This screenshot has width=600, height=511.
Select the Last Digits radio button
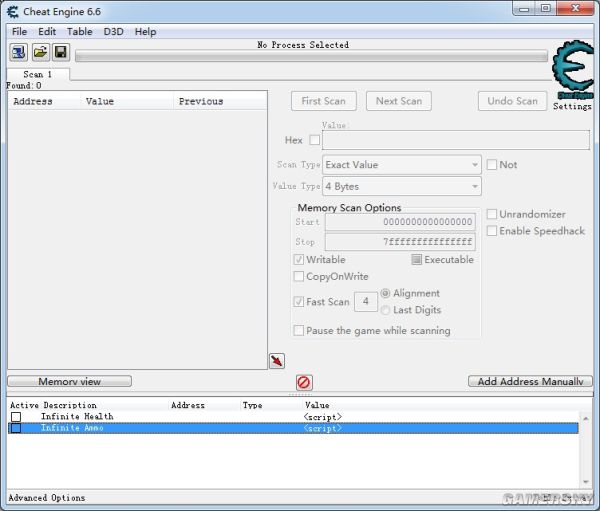[385, 310]
